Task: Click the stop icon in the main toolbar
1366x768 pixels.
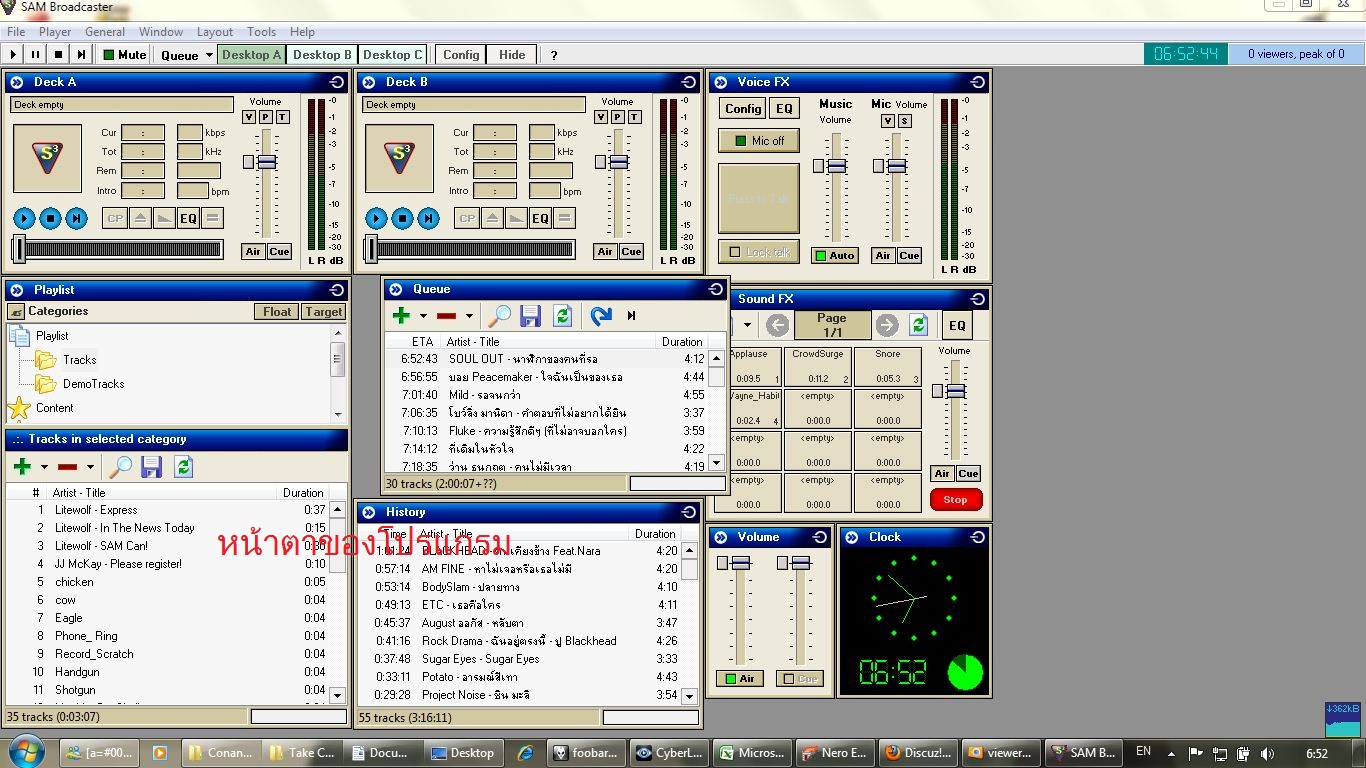Action: tap(58, 55)
